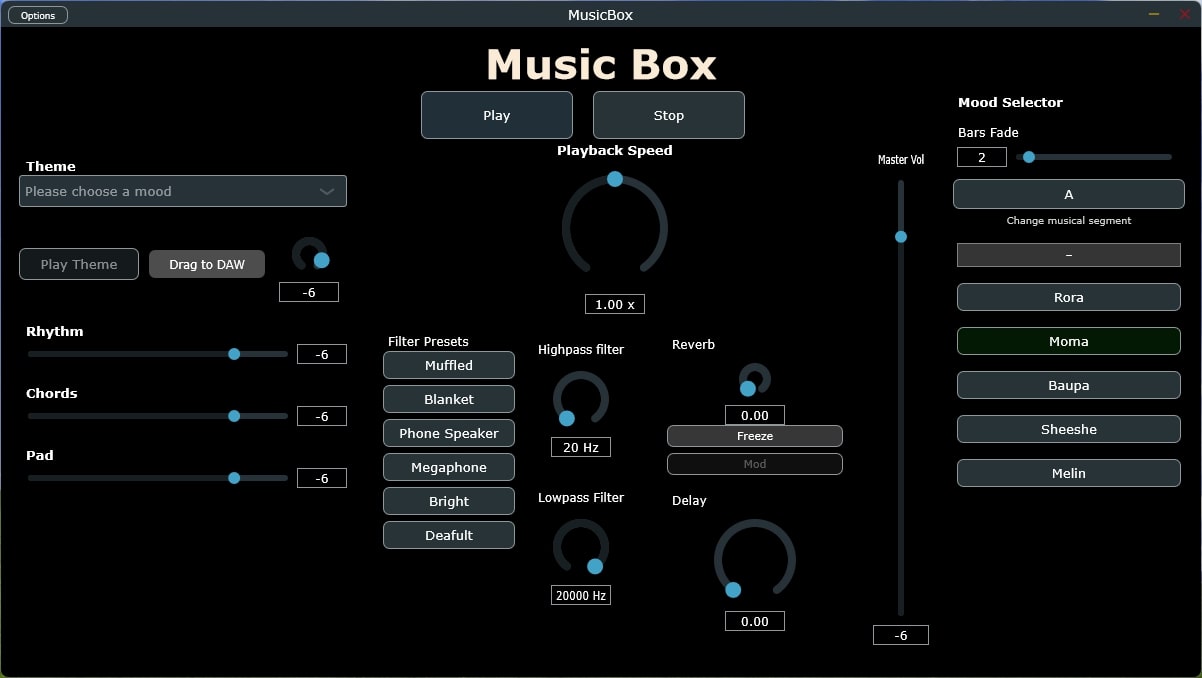Viewport: 1202px width, 678px height.
Task: Select the Sheeshe mood
Action: (1068, 429)
